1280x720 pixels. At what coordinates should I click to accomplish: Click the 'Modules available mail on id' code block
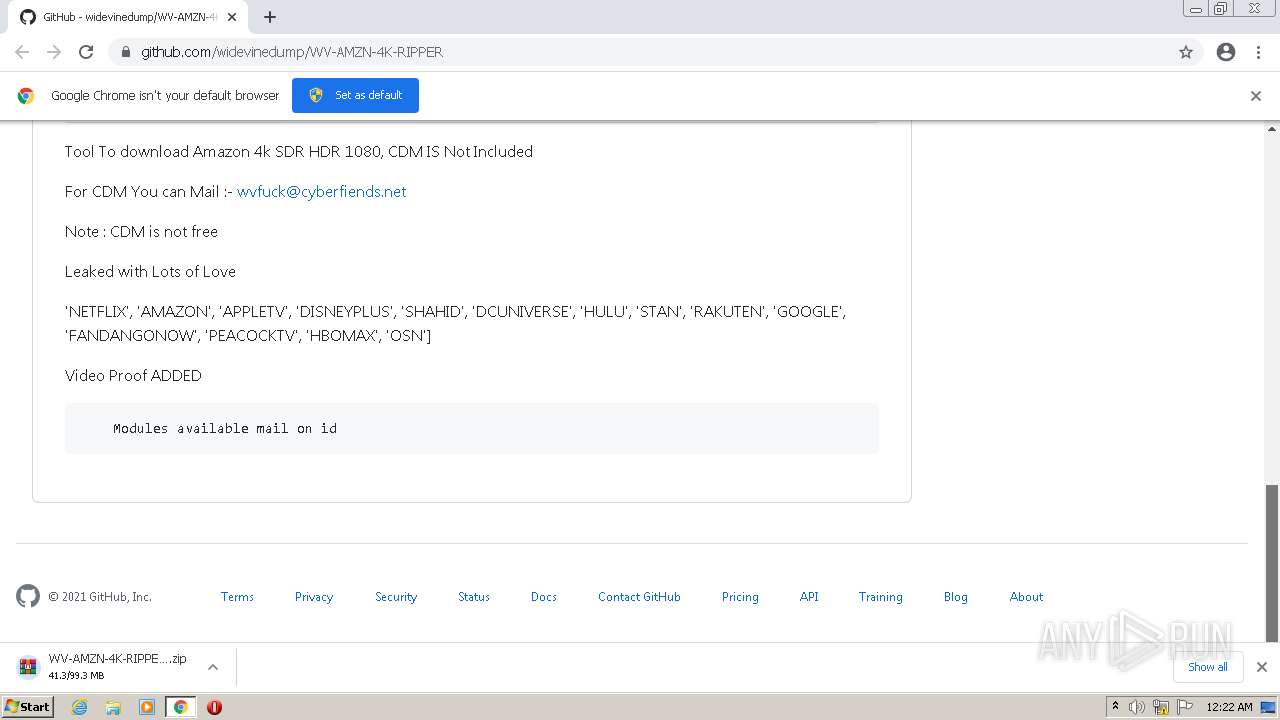pyautogui.click(x=472, y=428)
